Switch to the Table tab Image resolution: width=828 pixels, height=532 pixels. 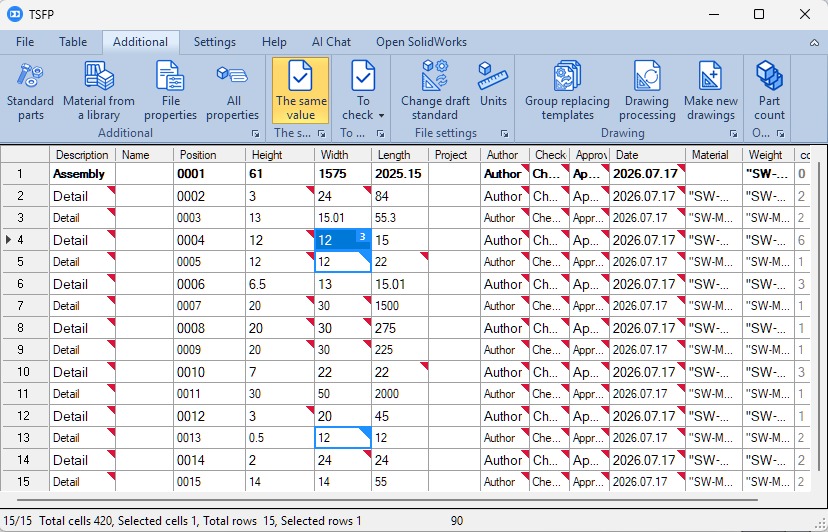(x=73, y=42)
